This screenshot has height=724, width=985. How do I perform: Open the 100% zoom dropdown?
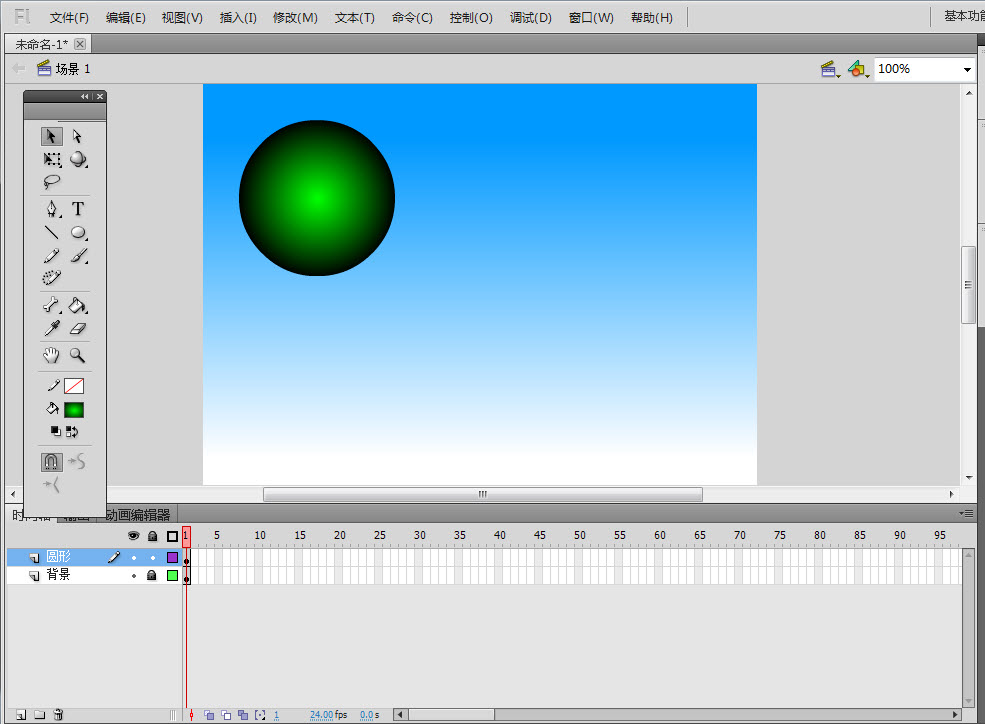967,69
